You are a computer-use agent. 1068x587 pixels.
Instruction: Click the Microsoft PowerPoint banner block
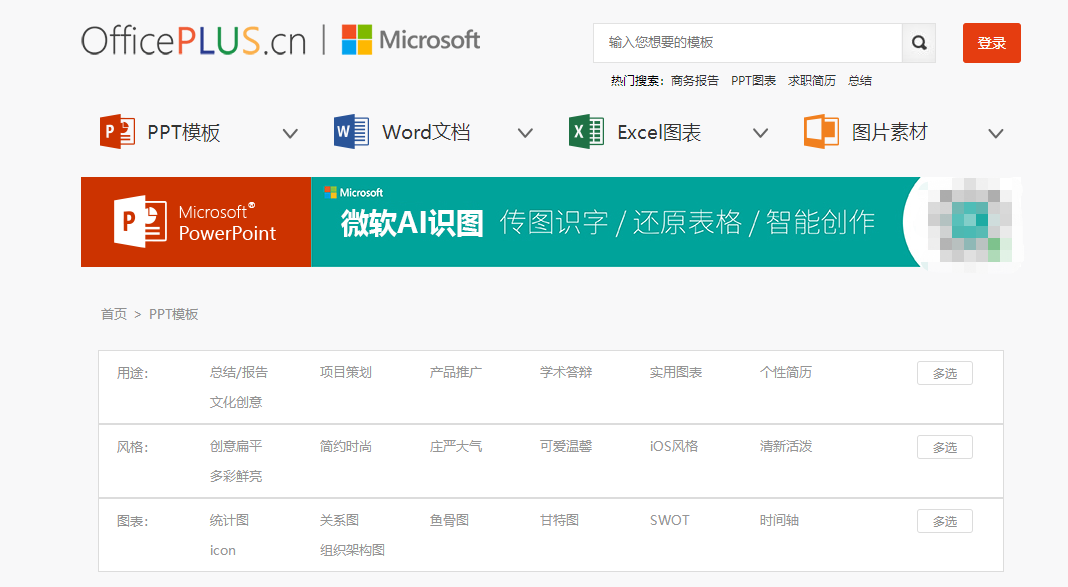[196, 222]
